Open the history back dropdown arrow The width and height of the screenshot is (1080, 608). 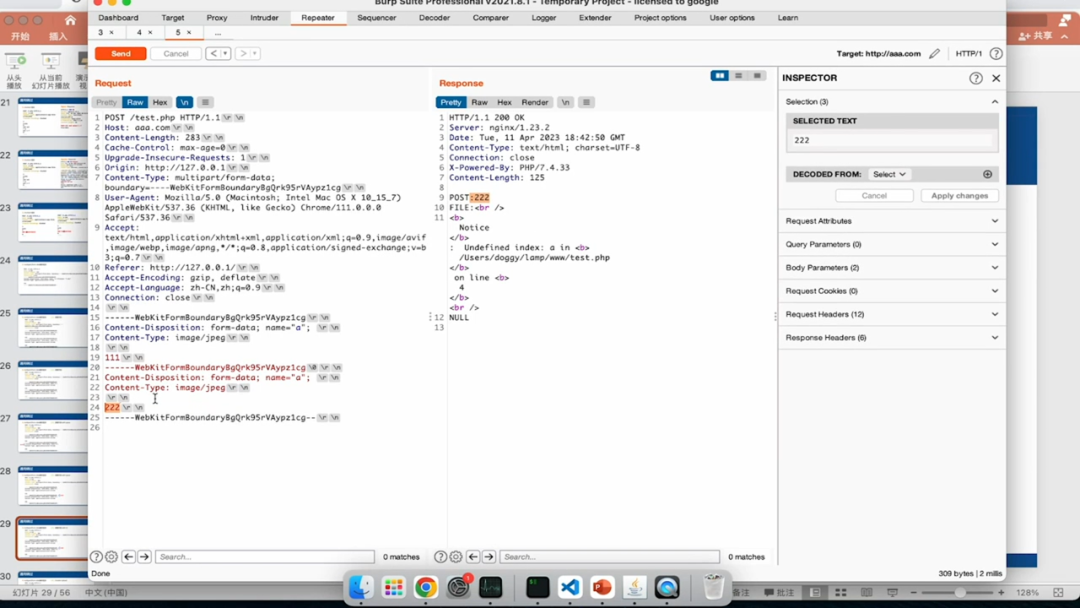[225, 54]
